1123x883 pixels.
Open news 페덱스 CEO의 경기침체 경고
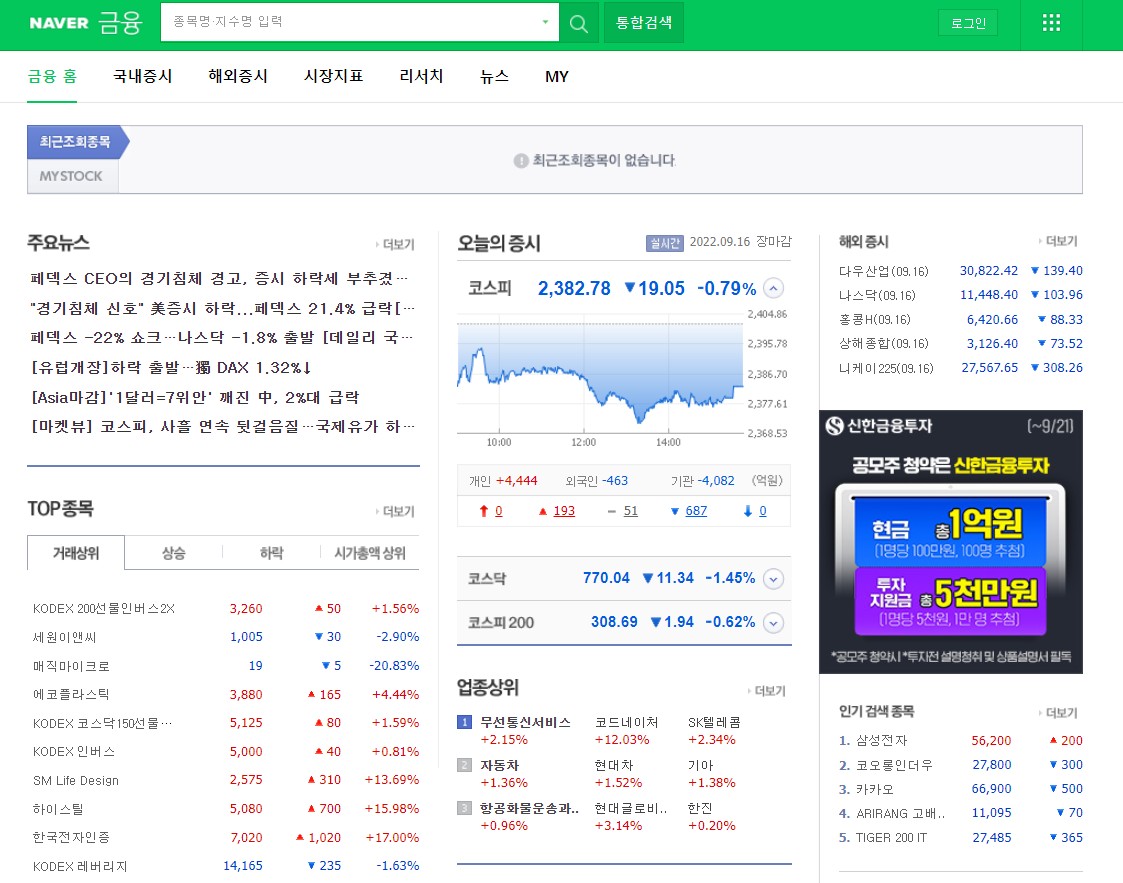point(218,279)
